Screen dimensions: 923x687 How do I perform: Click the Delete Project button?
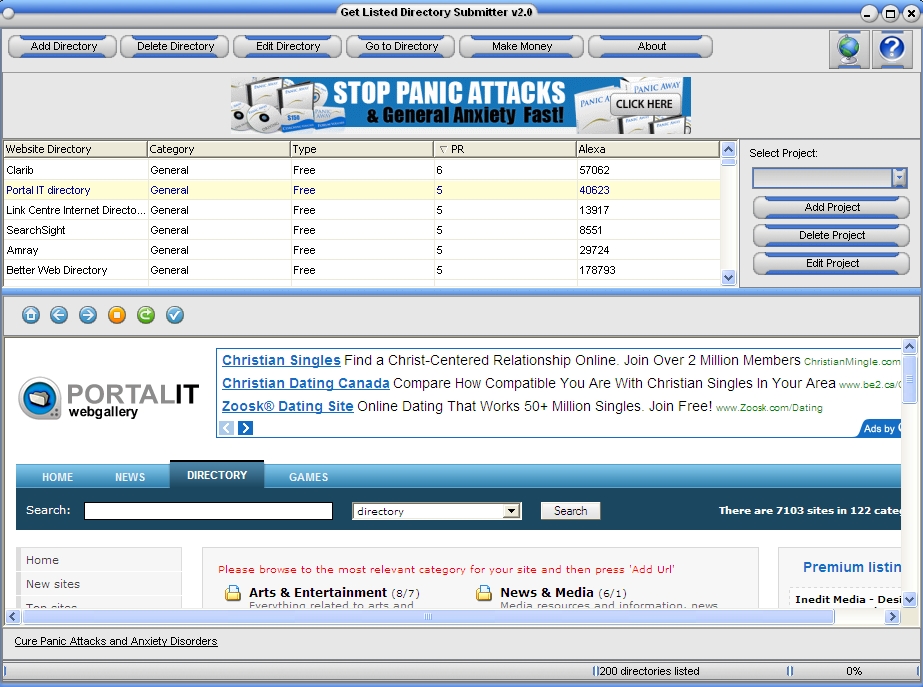click(831, 235)
